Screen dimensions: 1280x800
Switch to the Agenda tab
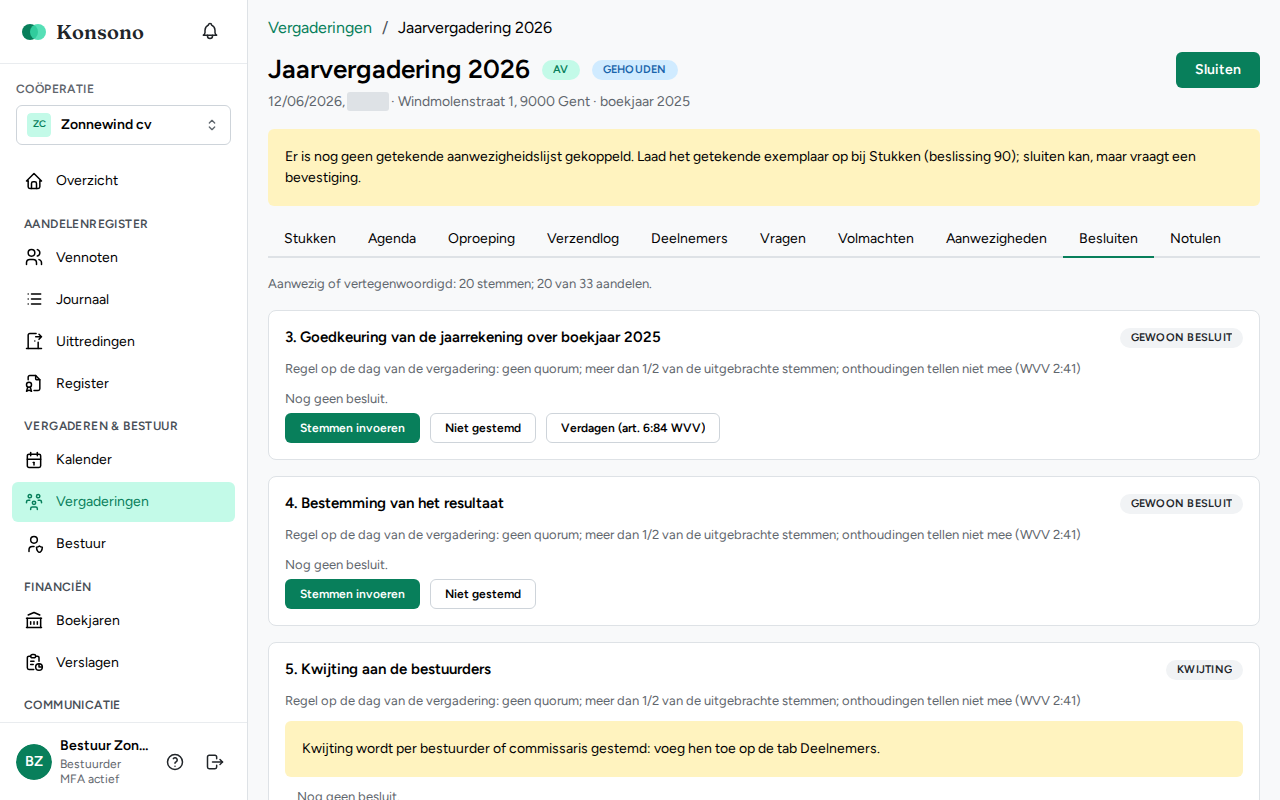[392, 239]
